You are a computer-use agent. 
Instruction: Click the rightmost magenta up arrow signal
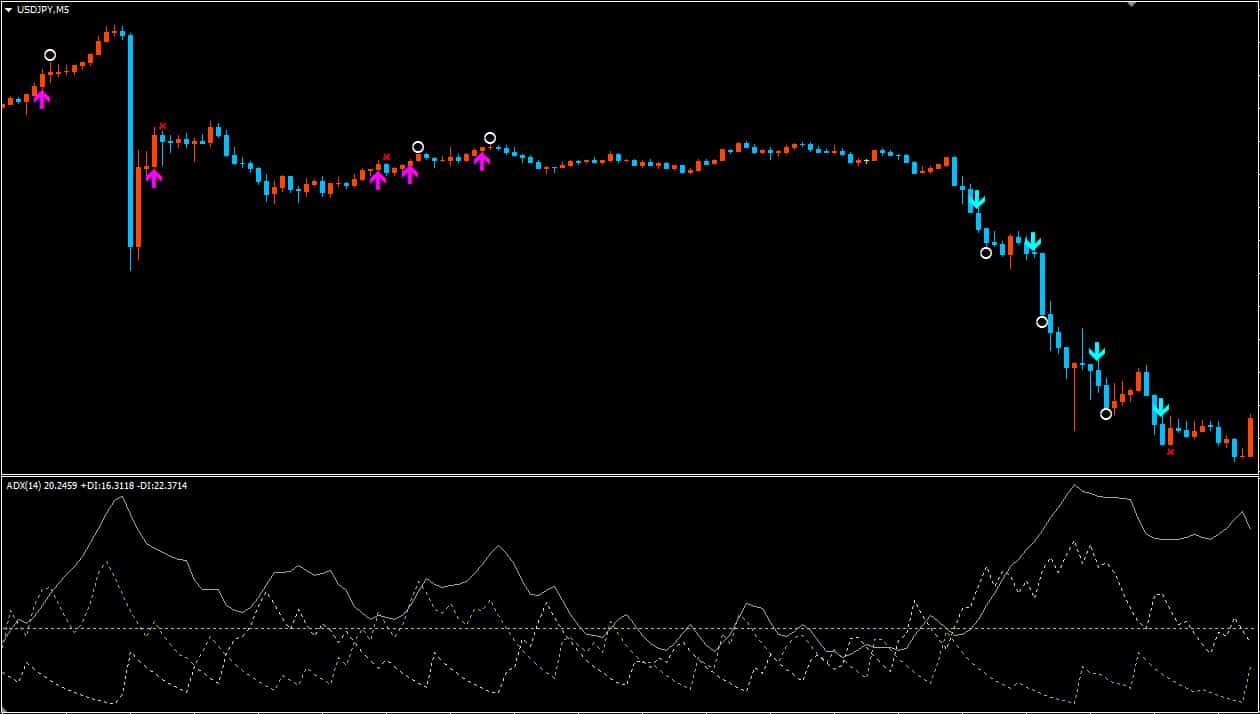[482, 160]
